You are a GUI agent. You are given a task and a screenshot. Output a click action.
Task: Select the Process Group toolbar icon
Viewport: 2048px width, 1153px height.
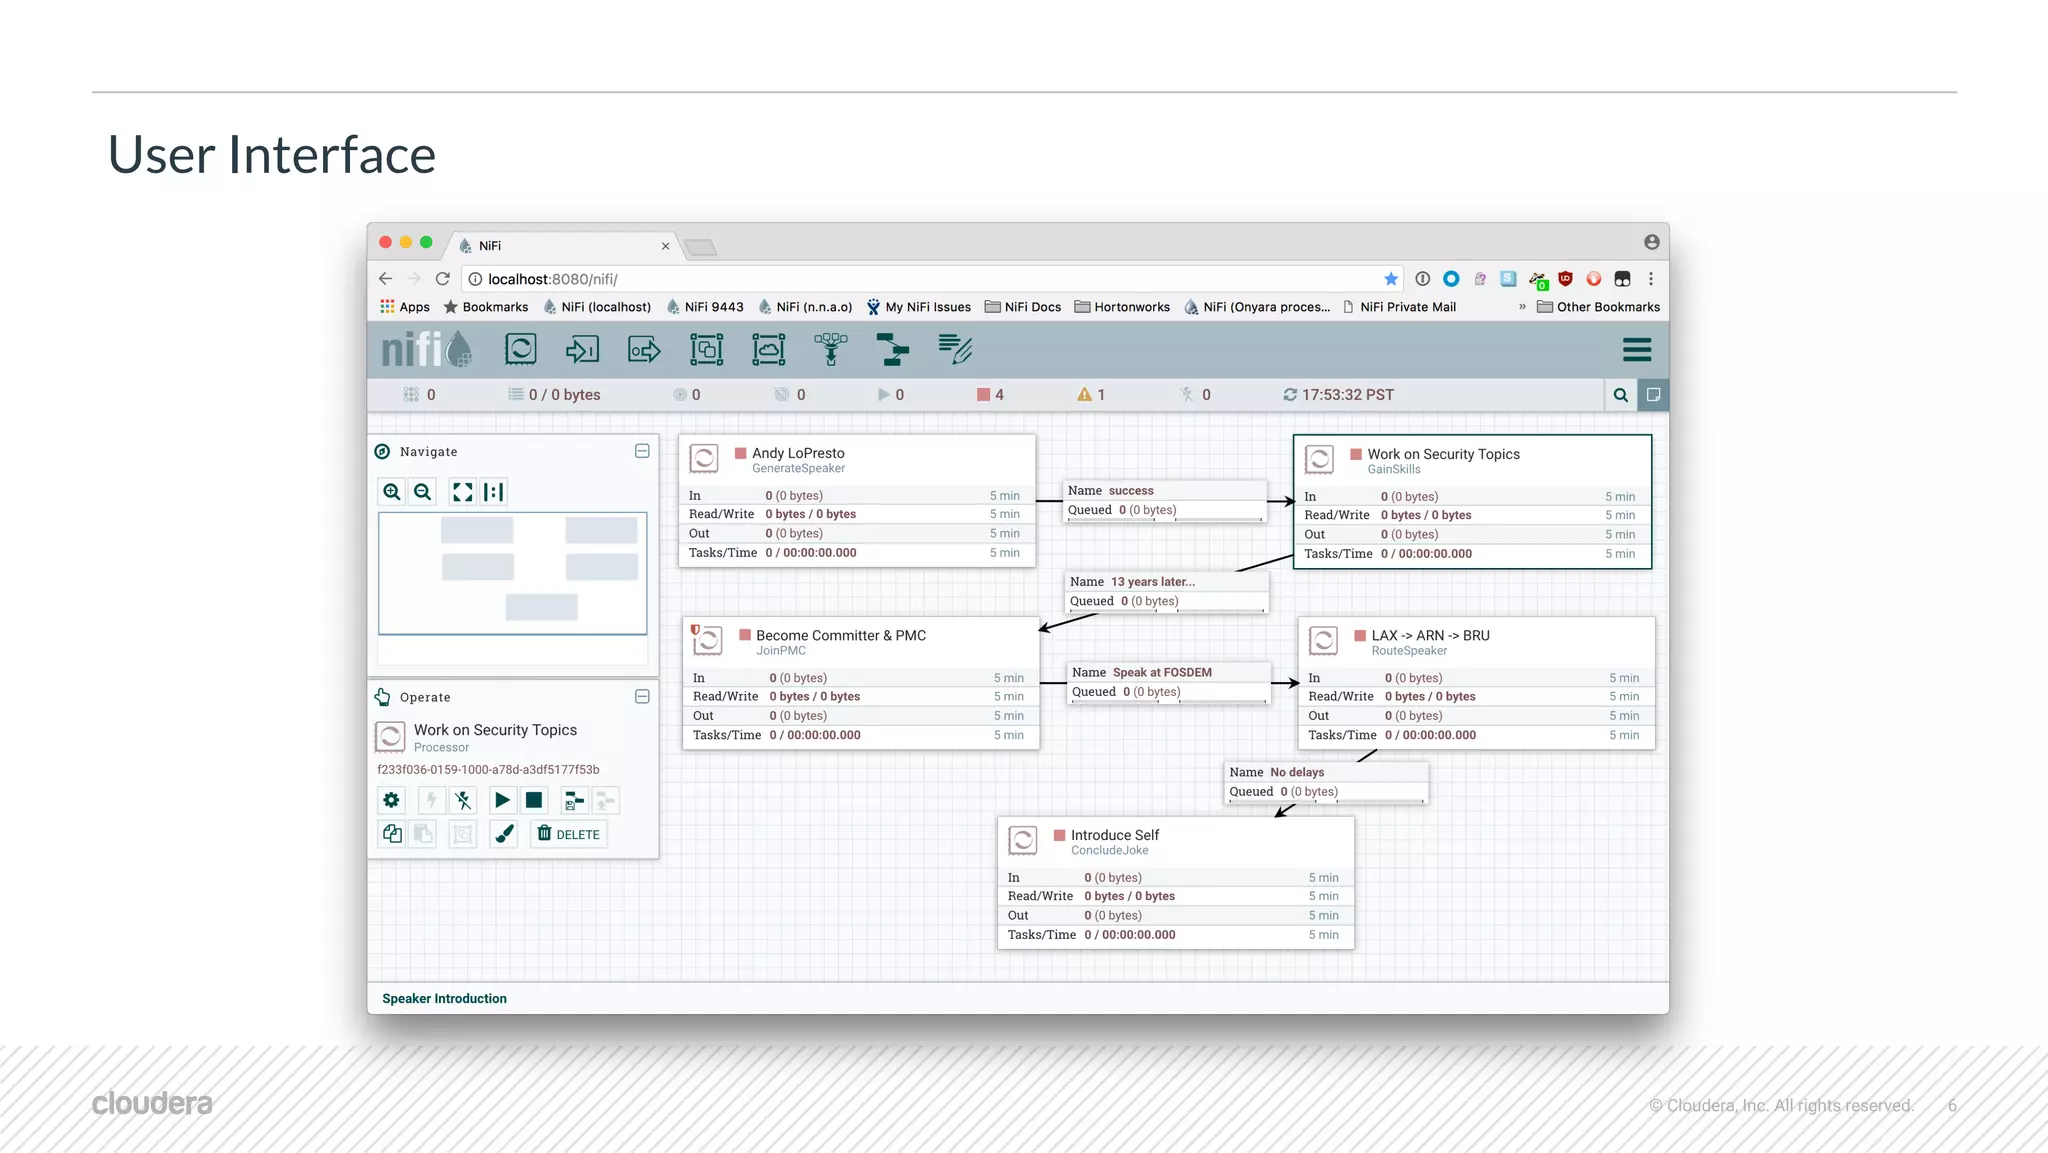click(706, 350)
